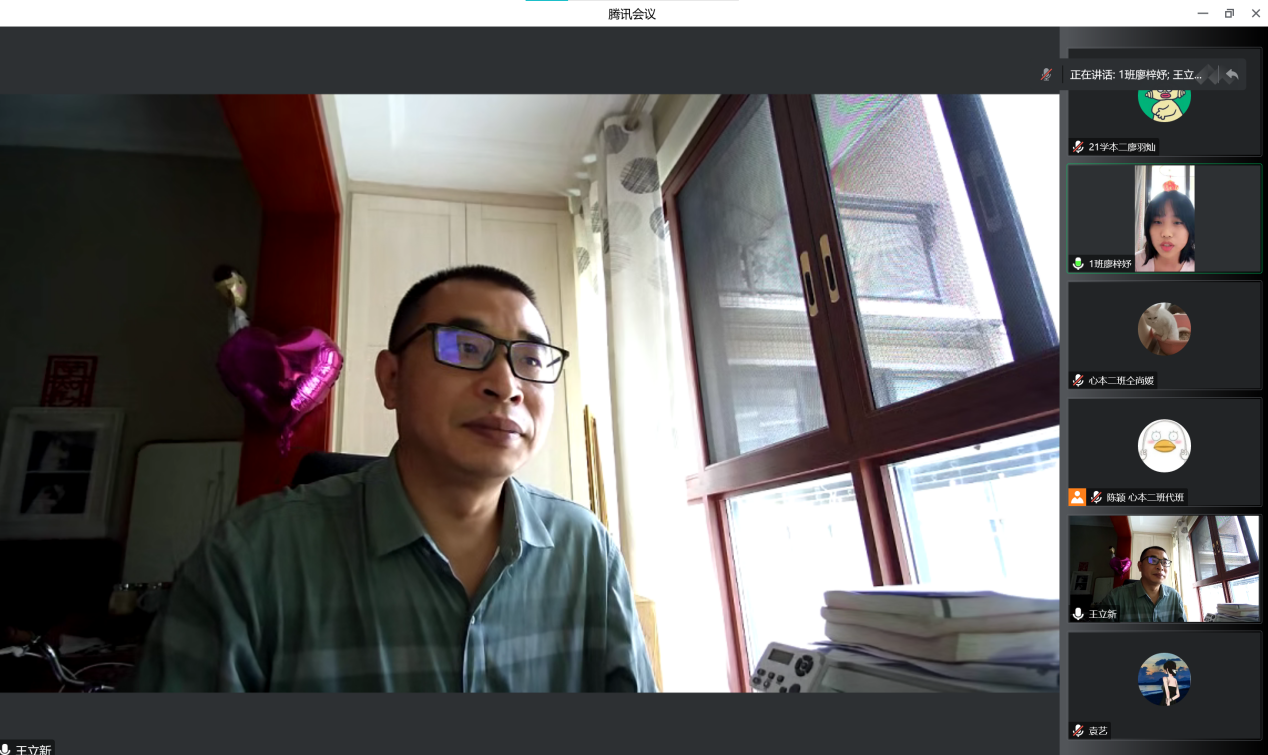Click the muted mic icon beside 正在讲话 bar
The height and width of the screenshot is (755, 1268).
click(x=1046, y=74)
